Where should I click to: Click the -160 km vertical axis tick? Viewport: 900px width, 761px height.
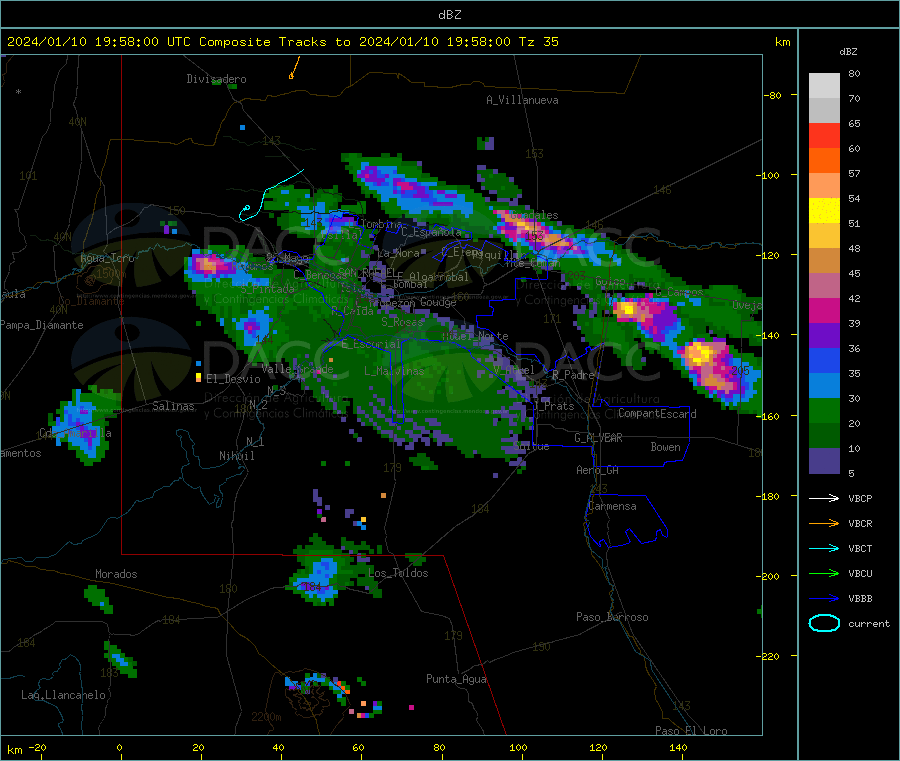(x=771, y=416)
